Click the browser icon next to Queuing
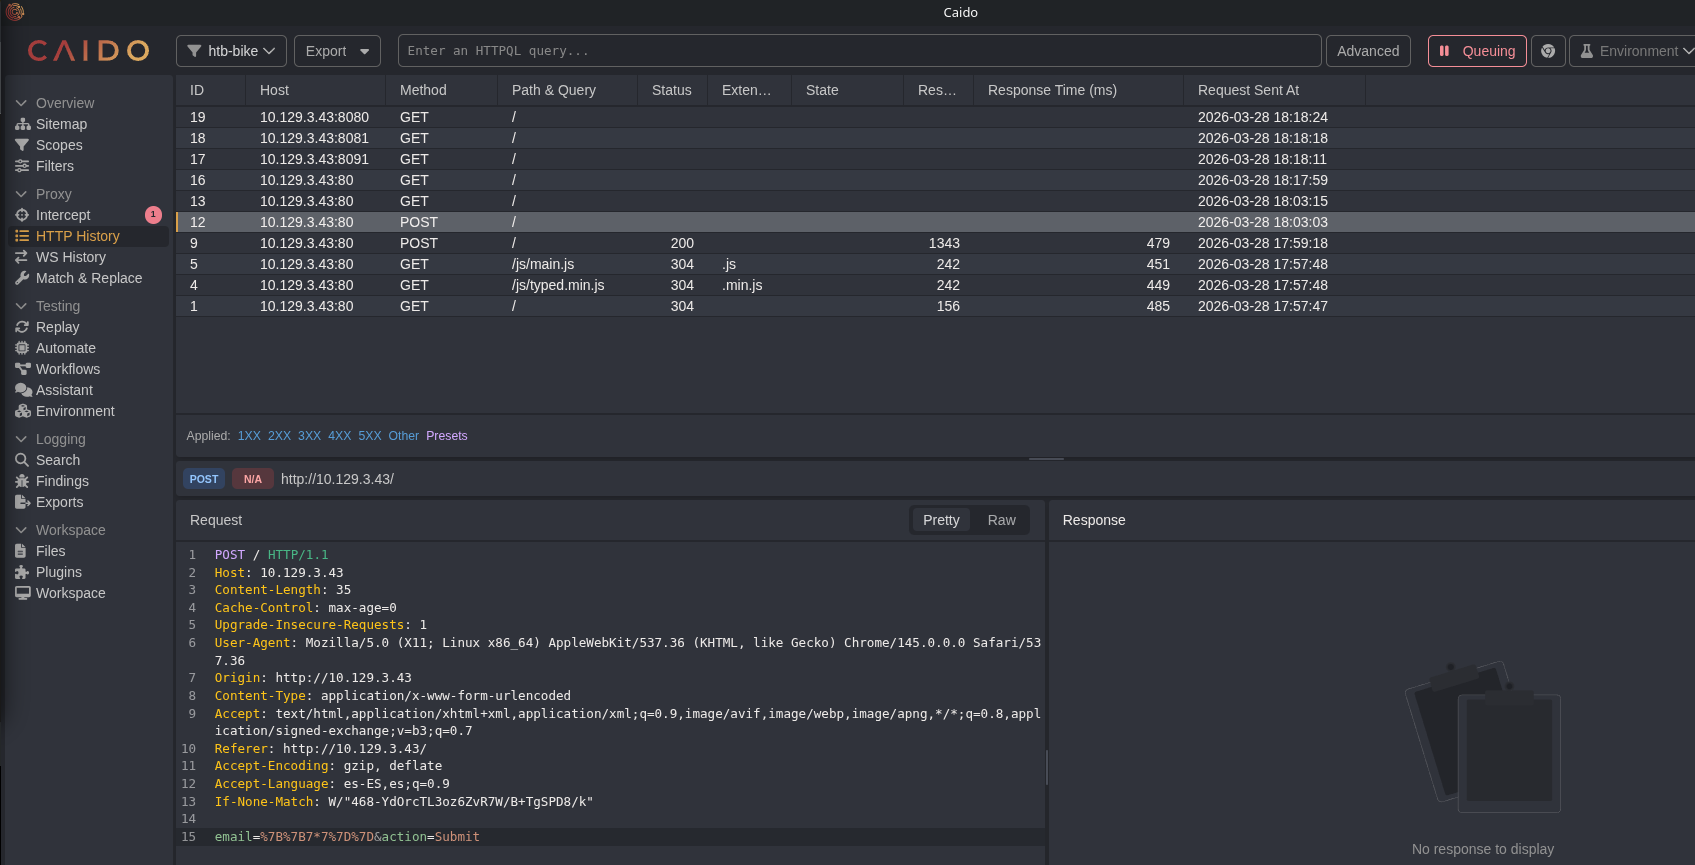The width and height of the screenshot is (1695, 865). click(x=1548, y=51)
